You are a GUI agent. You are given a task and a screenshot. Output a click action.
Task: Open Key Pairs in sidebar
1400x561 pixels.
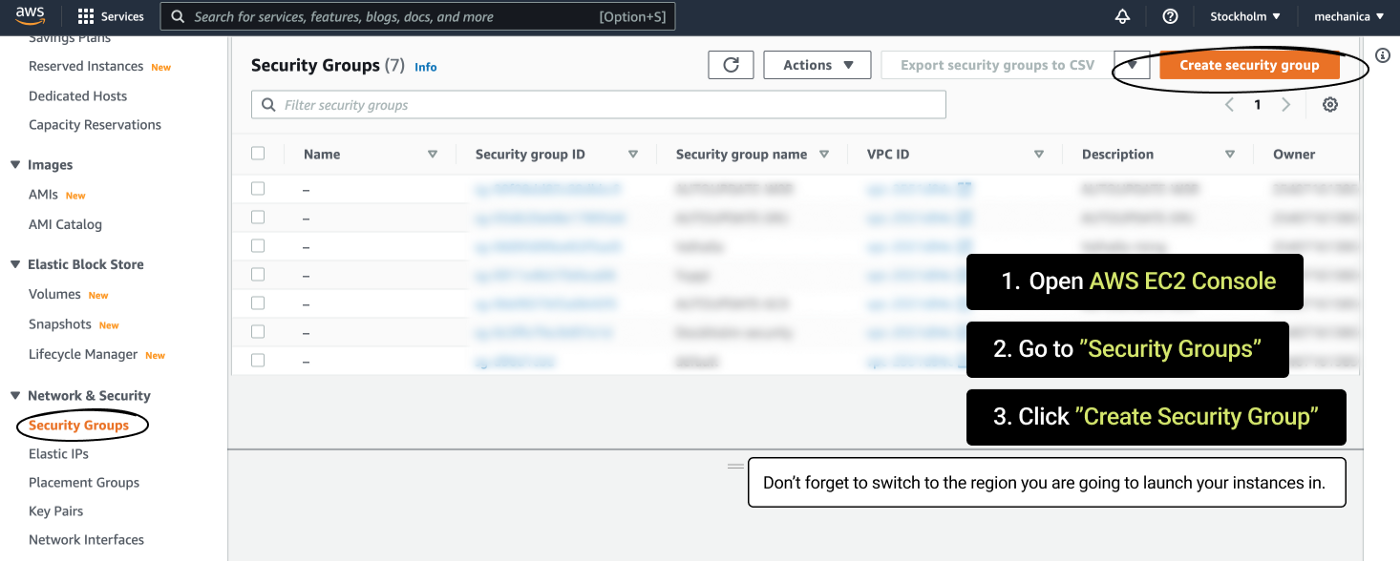pyautogui.click(x=56, y=511)
